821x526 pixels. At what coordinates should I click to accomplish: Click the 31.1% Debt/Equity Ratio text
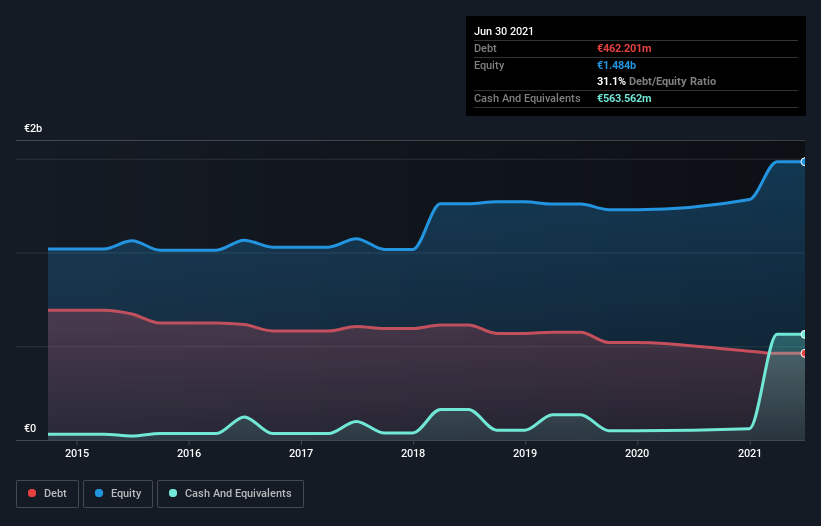(x=657, y=81)
